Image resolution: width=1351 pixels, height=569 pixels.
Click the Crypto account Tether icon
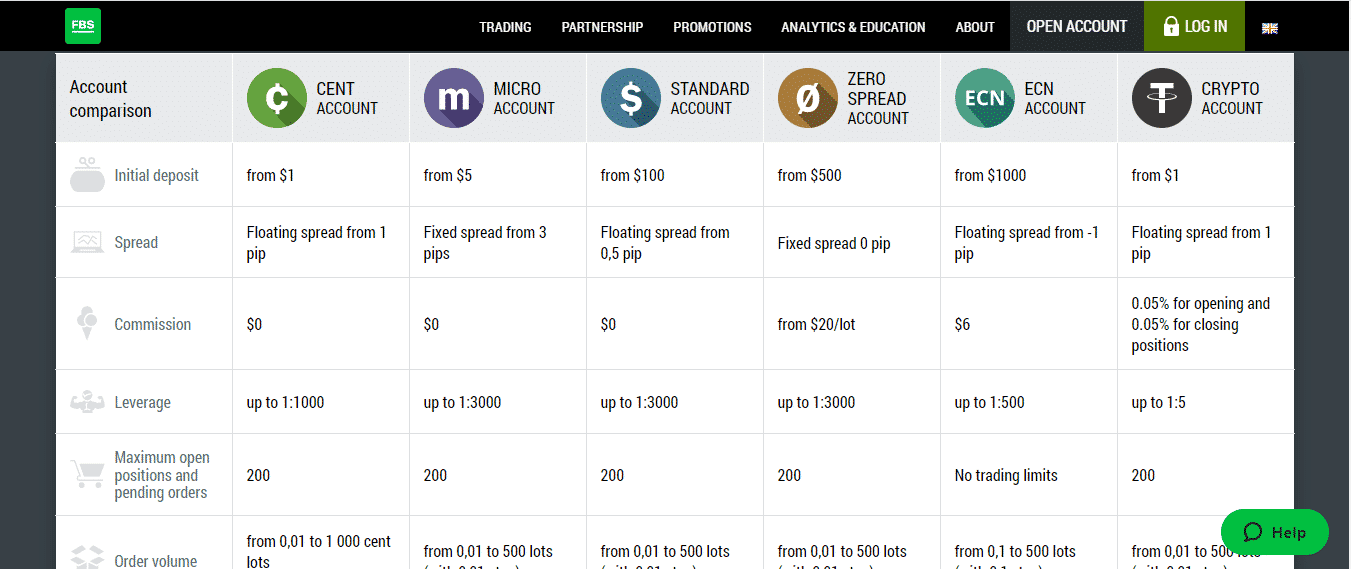[1162, 98]
